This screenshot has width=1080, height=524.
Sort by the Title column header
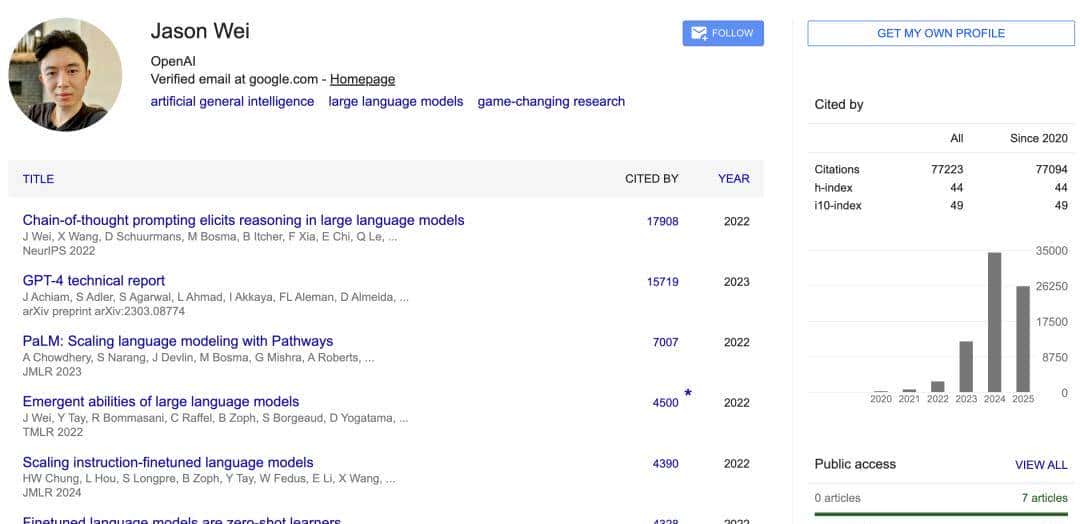(x=38, y=179)
